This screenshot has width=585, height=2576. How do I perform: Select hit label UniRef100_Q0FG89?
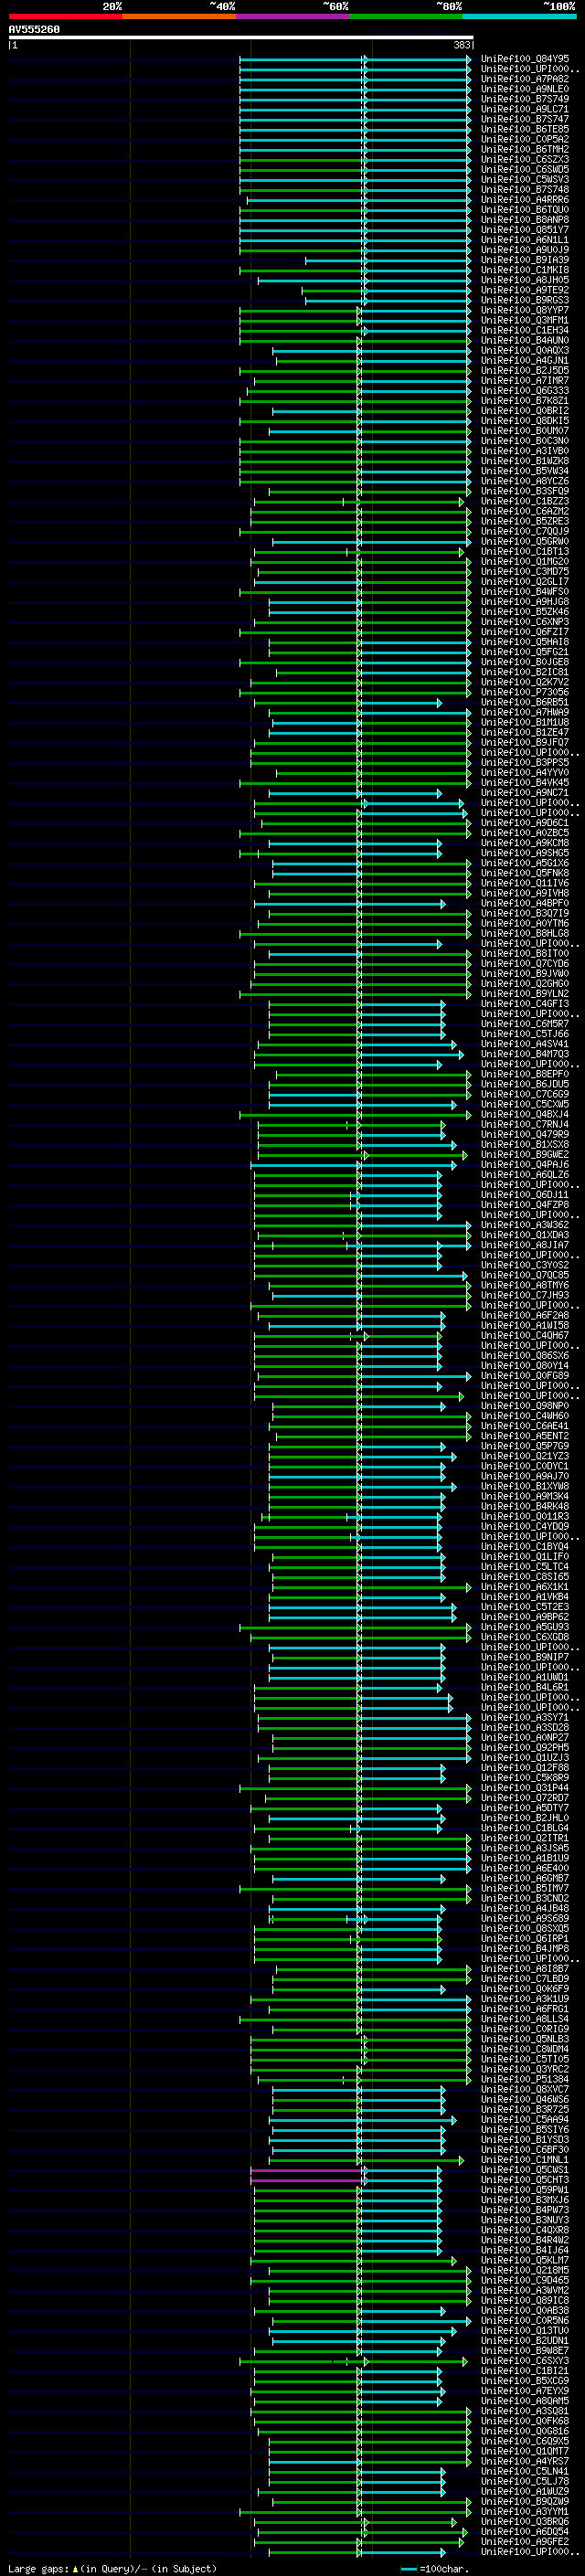(525, 1376)
